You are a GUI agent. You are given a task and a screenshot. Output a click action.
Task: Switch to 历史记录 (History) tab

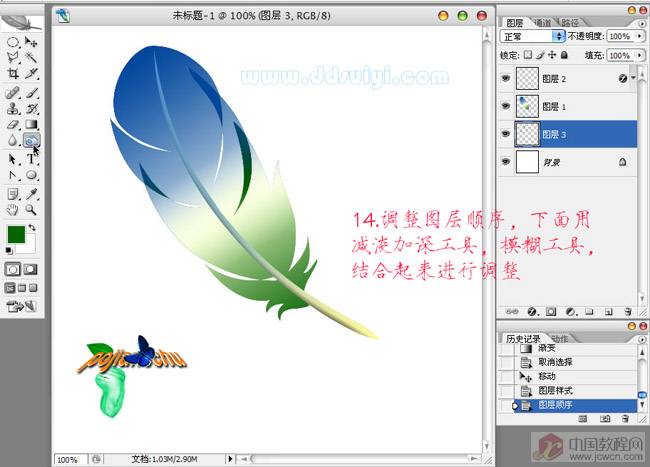click(x=523, y=339)
